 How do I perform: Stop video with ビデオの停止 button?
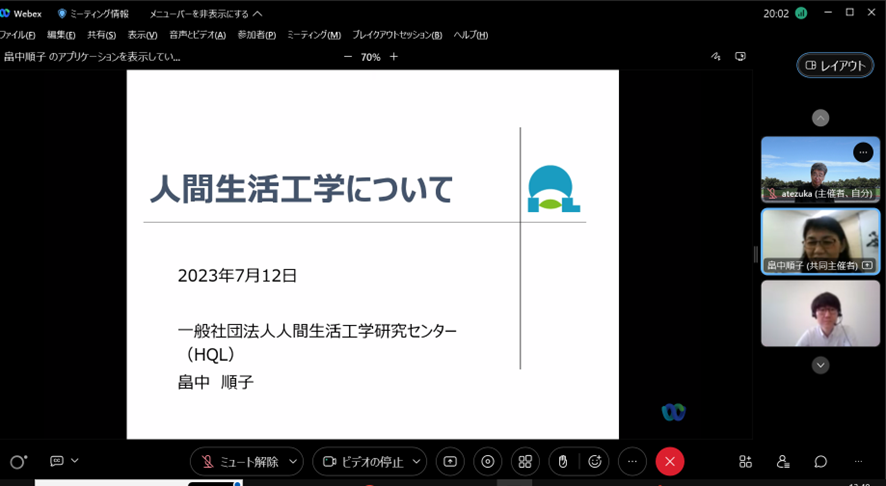pyautogui.click(x=361, y=461)
